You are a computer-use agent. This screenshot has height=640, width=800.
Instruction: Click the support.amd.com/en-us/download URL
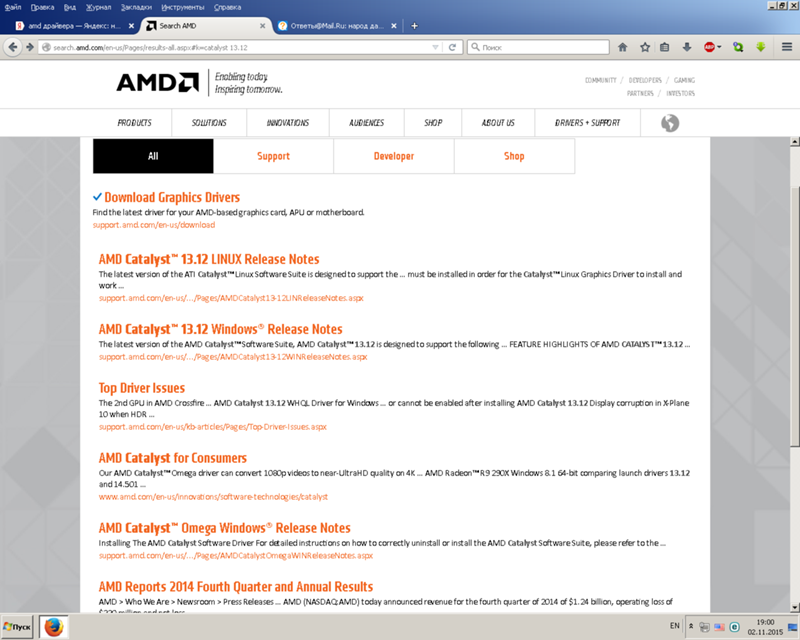pos(154,225)
